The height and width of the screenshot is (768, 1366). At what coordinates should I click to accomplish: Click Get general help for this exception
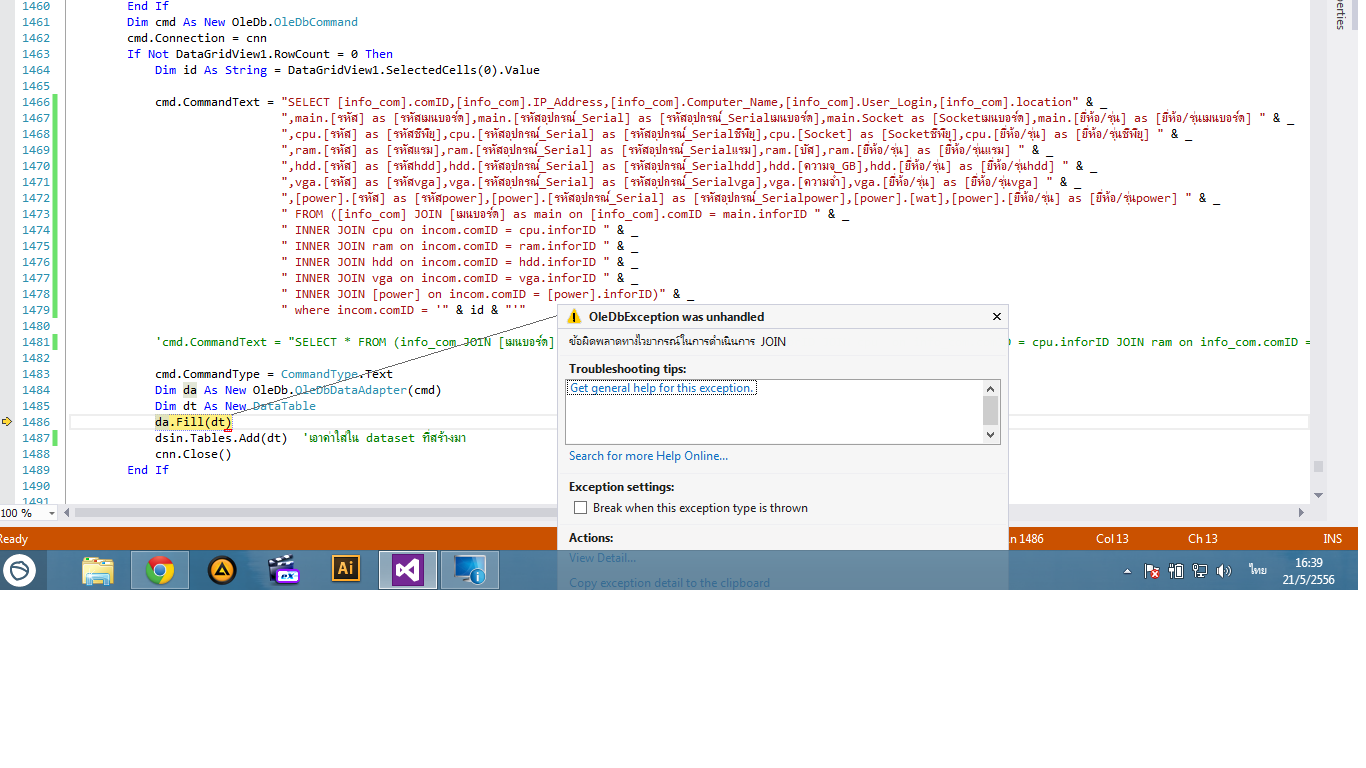662,388
